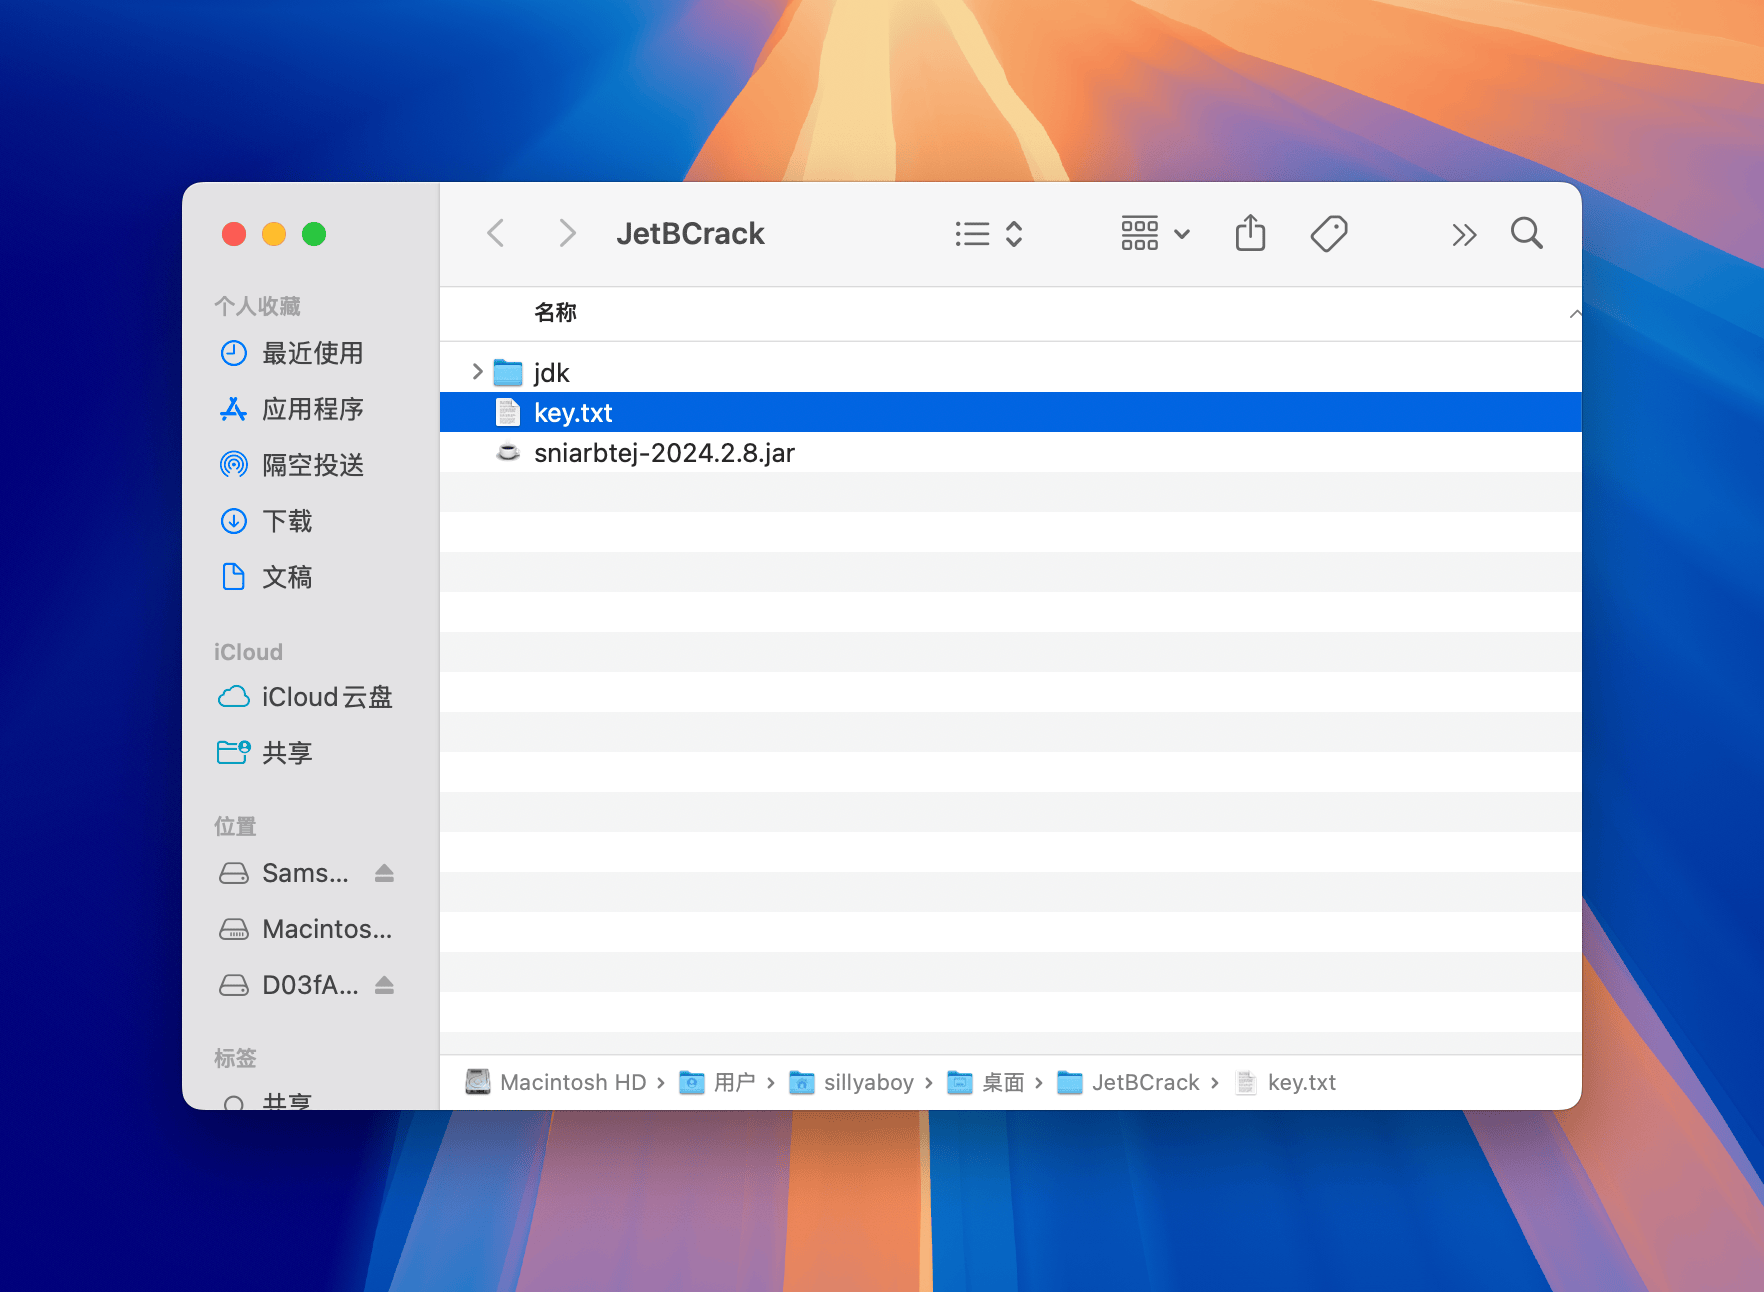1764x1292 pixels.
Task: Click the Tags toolbar icon
Action: click(1329, 234)
